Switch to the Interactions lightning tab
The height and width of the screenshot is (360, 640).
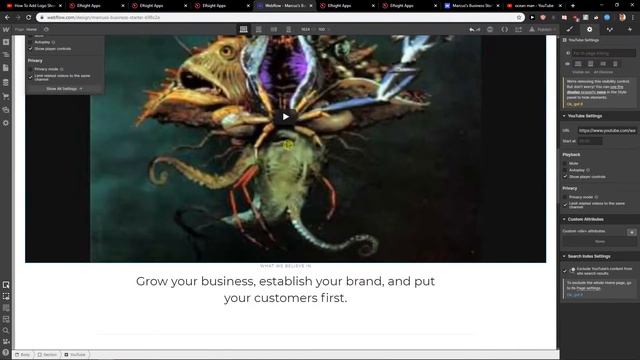point(630,29)
